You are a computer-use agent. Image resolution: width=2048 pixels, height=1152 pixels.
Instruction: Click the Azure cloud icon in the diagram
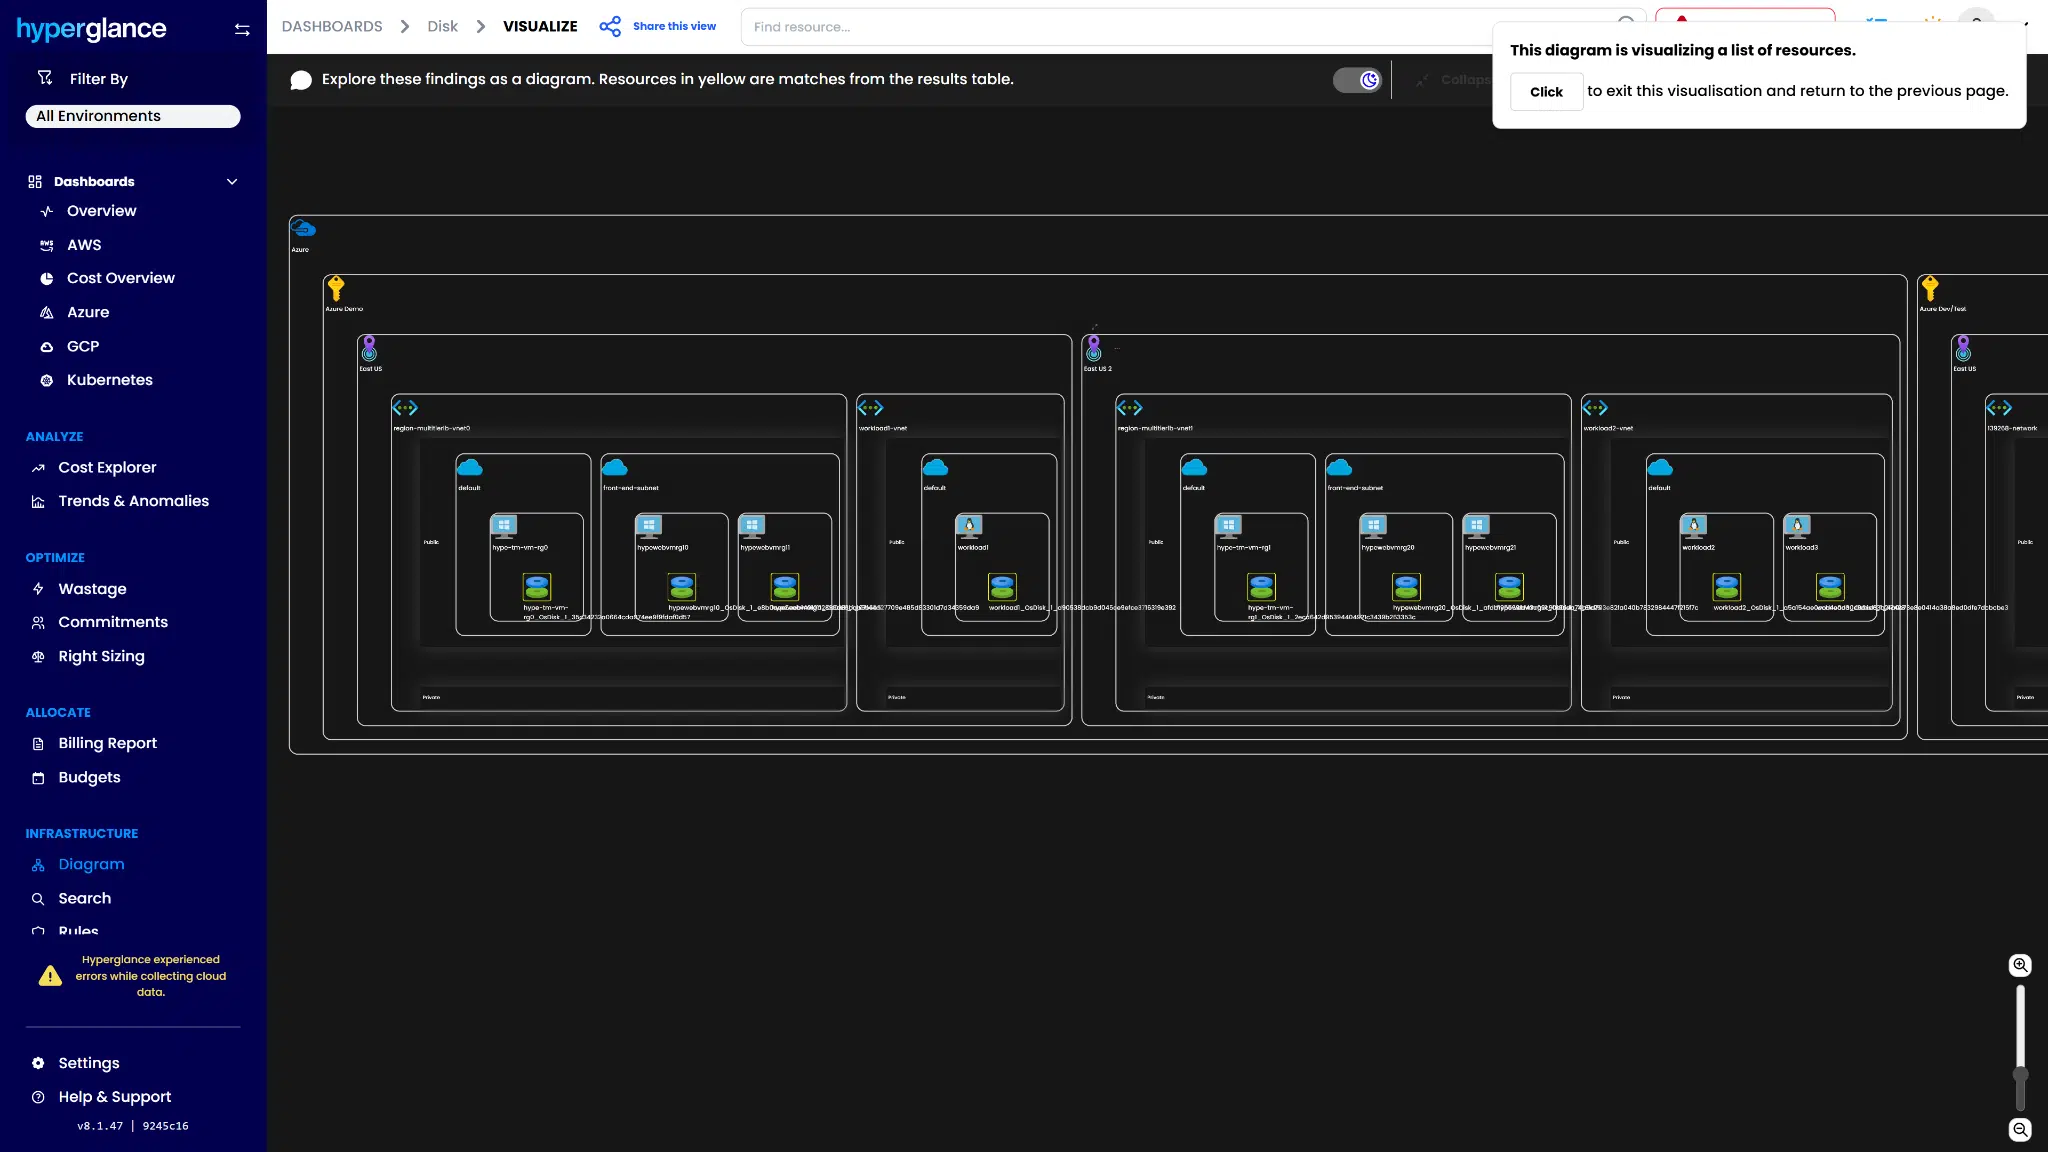pyautogui.click(x=303, y=229)
